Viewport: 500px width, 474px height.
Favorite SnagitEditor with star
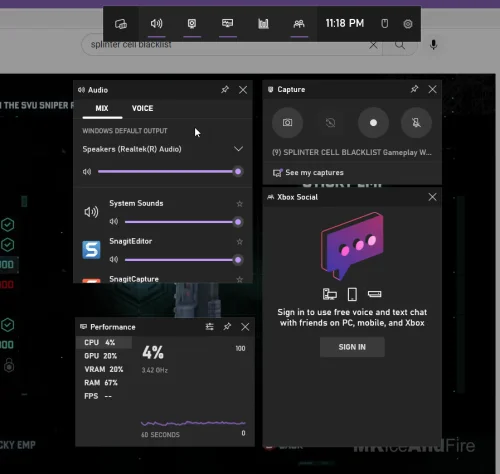(239, 241)
